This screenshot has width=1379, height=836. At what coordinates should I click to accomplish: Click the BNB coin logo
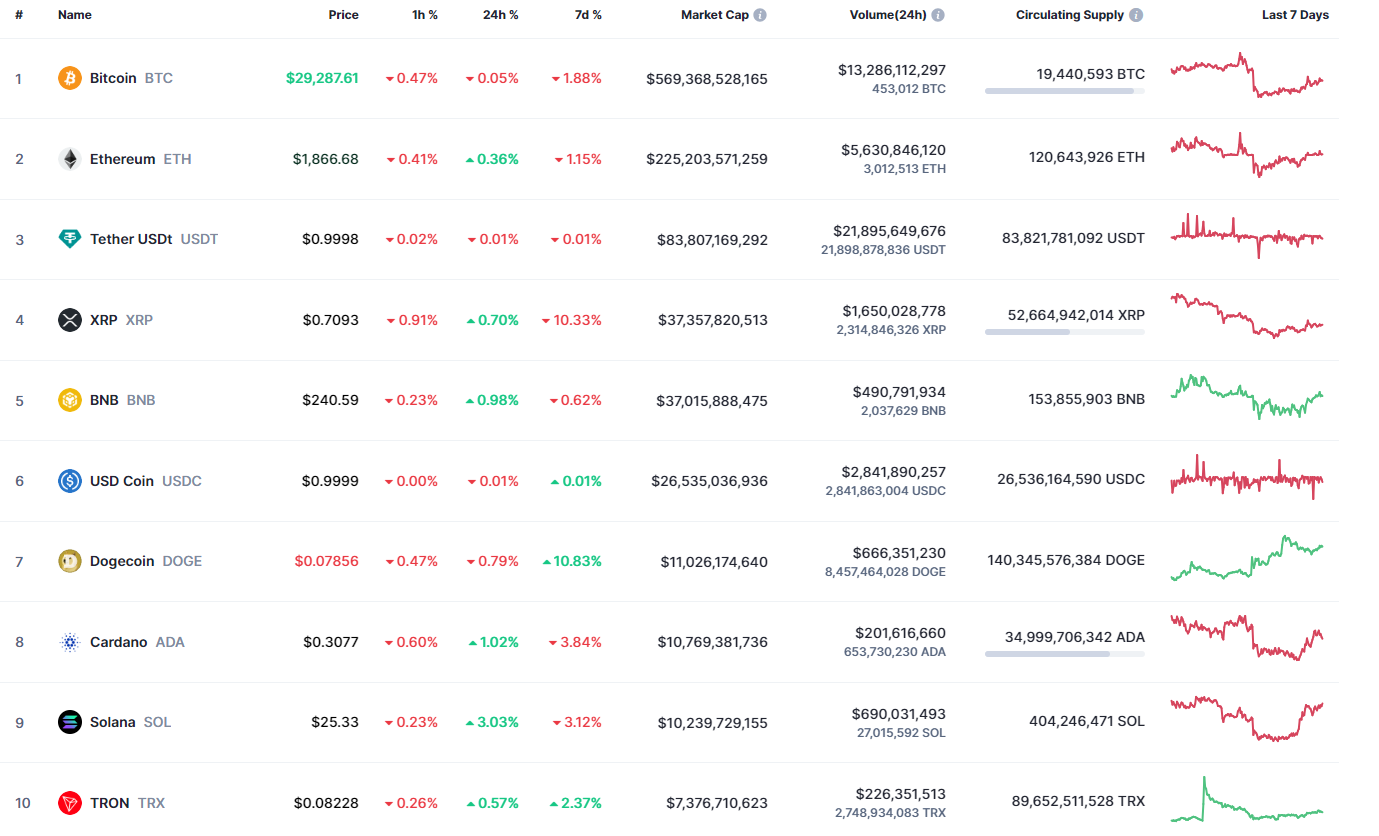pyautogui.click(x=68, y=399)
